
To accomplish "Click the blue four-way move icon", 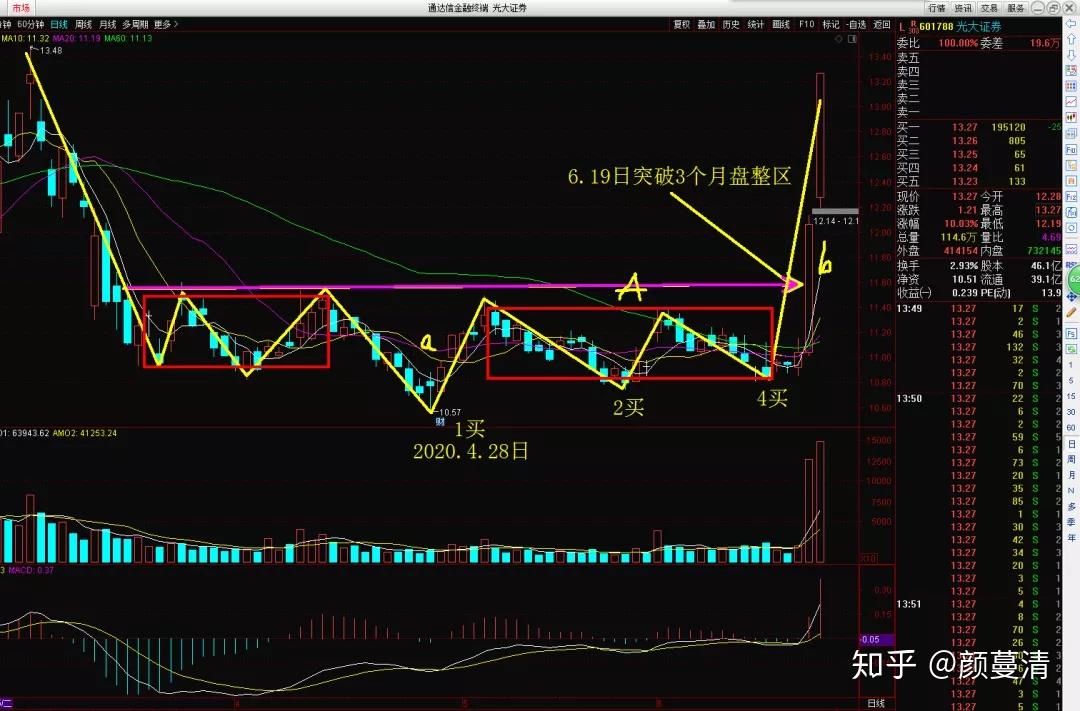I will (1071, 297).
